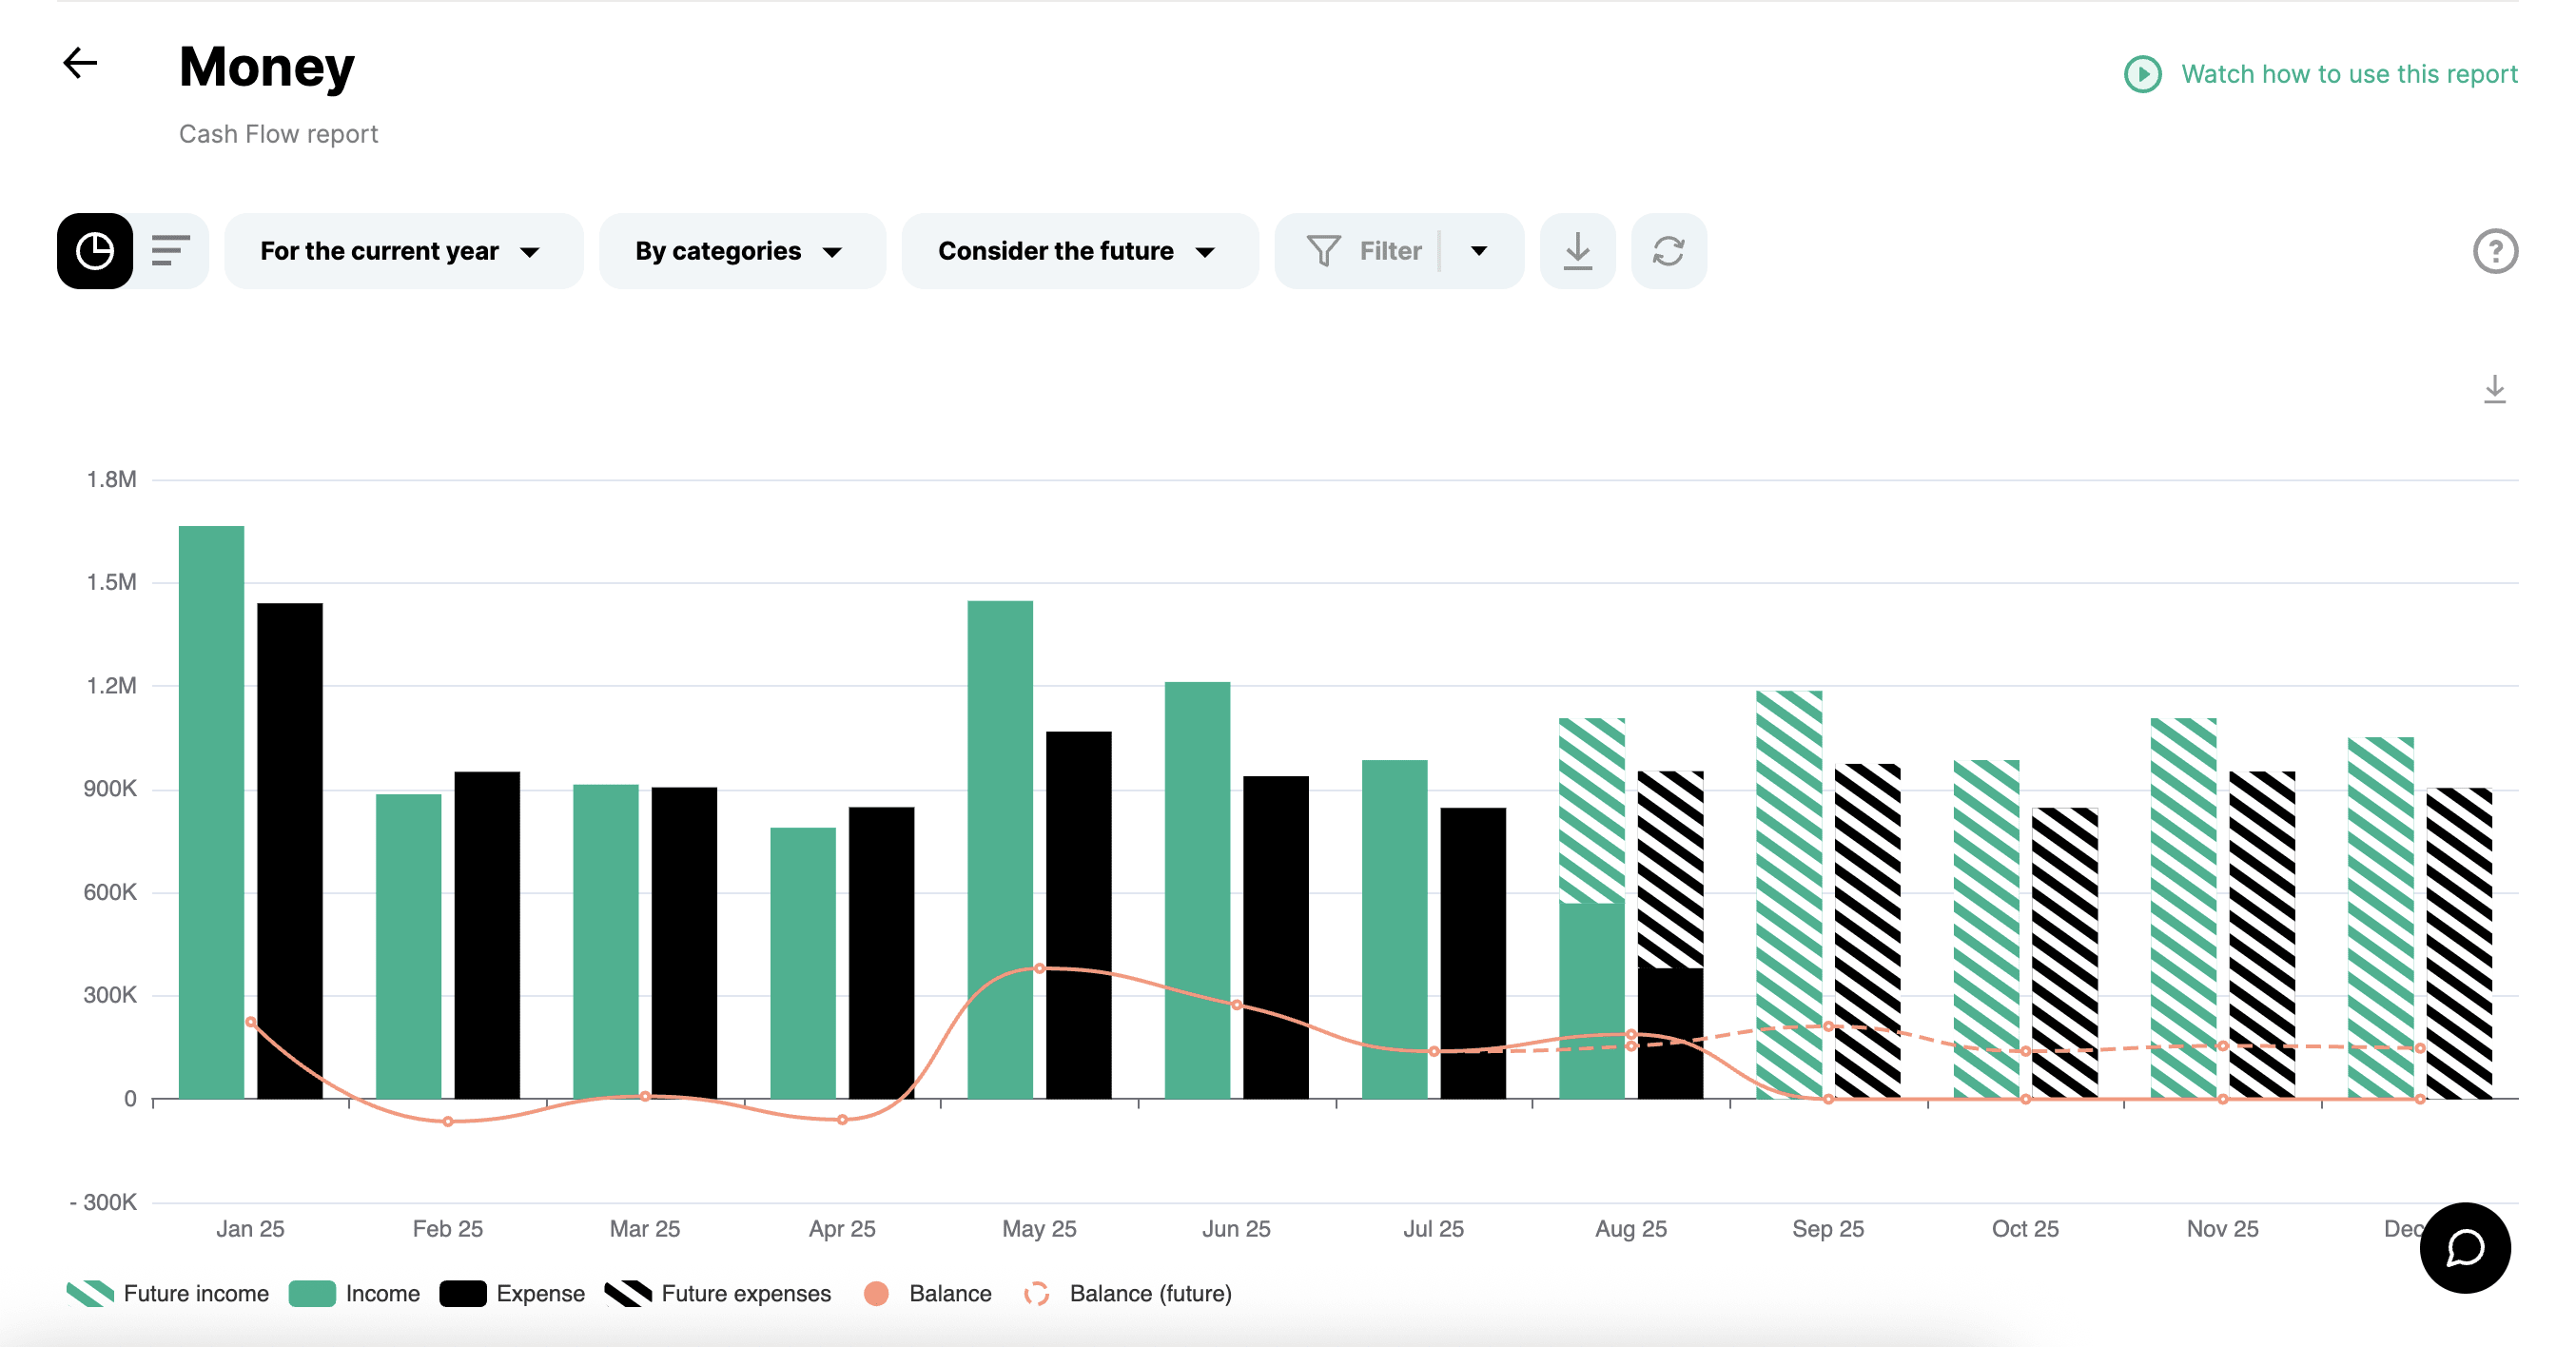The width and height of the screenshot is (2576, 1347).
Task: Open 'Watch how to use this report'
Action: click(2348, 73)
